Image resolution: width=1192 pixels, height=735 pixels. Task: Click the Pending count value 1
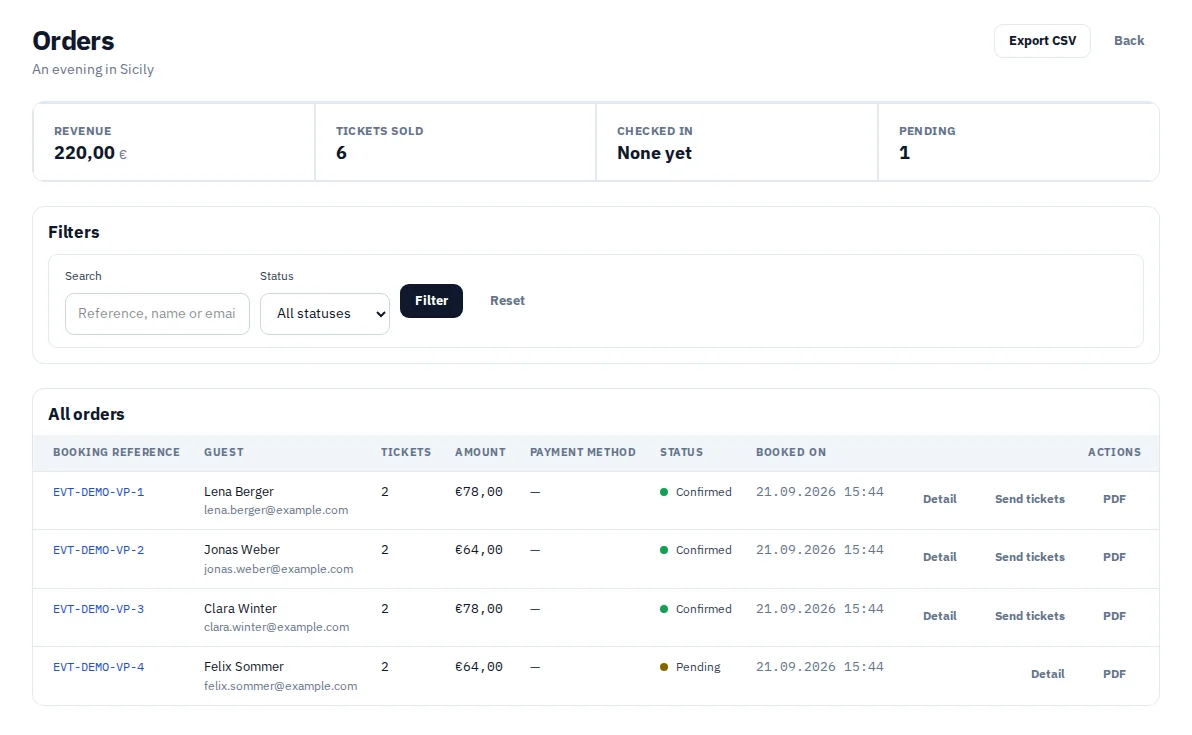pyautogui.click(x=904, y=154)
